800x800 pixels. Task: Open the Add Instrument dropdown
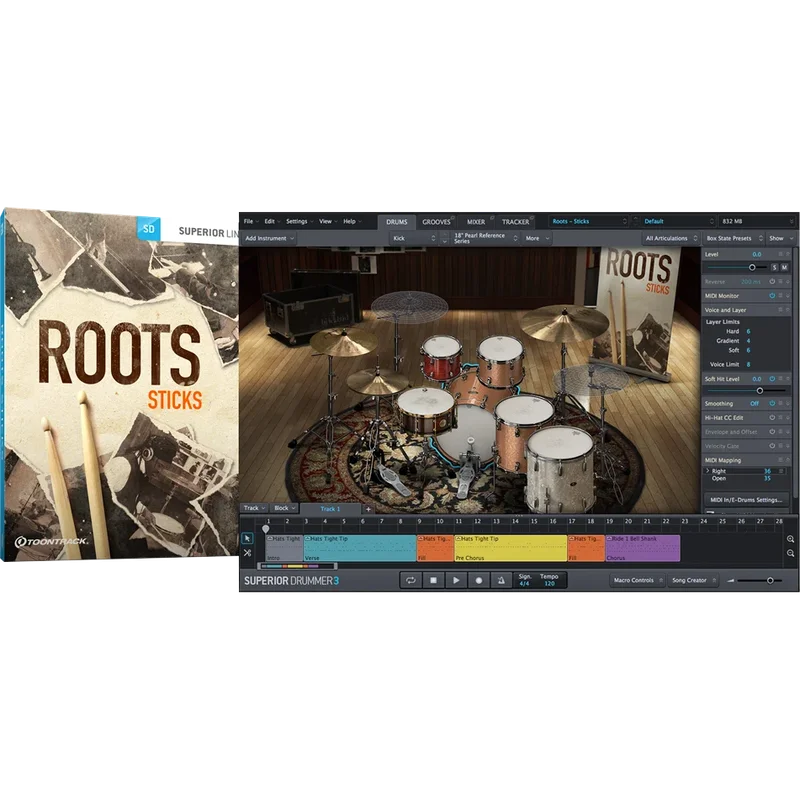(x=269, y=238)
